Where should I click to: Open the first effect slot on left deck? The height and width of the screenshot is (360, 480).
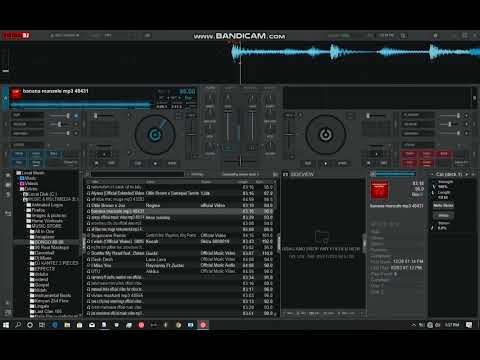coord(27,115)
